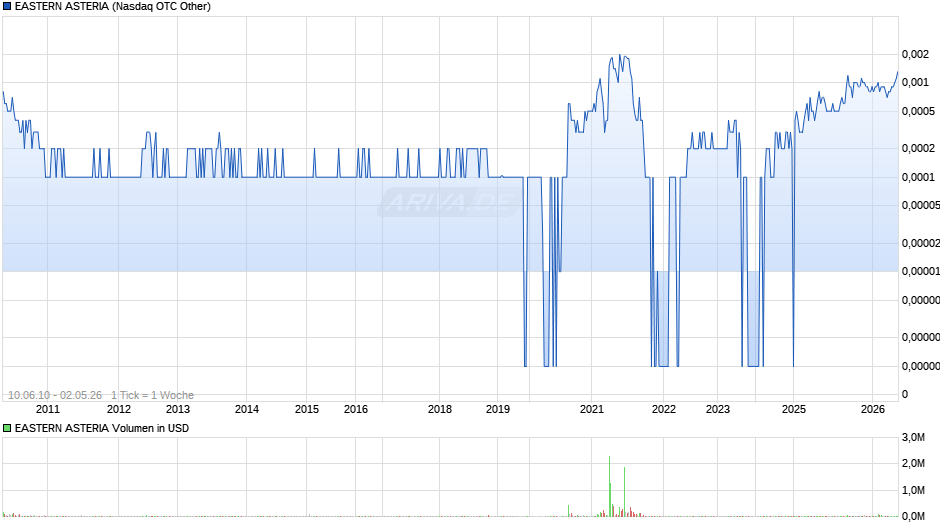Click the 1,0M volume axis label
Viewport: 940px width, 526px height.
click(913, 490)
